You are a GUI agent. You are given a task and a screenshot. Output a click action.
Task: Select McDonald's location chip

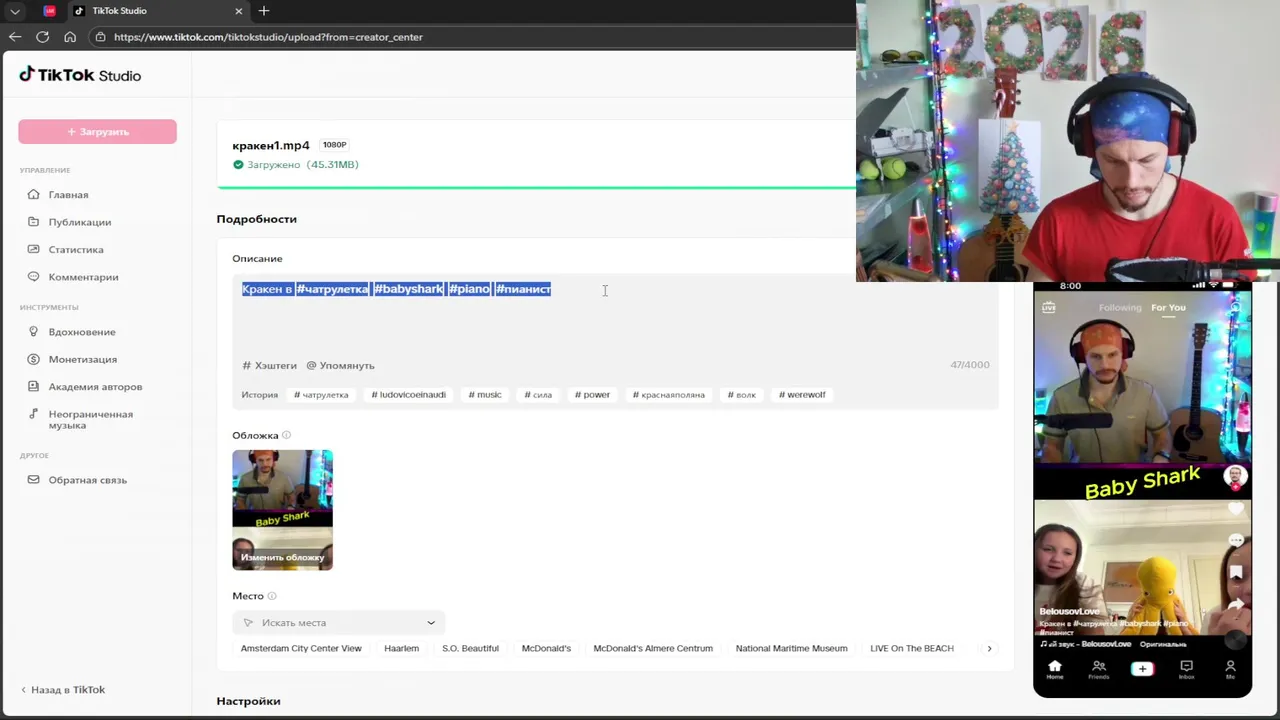546,649
